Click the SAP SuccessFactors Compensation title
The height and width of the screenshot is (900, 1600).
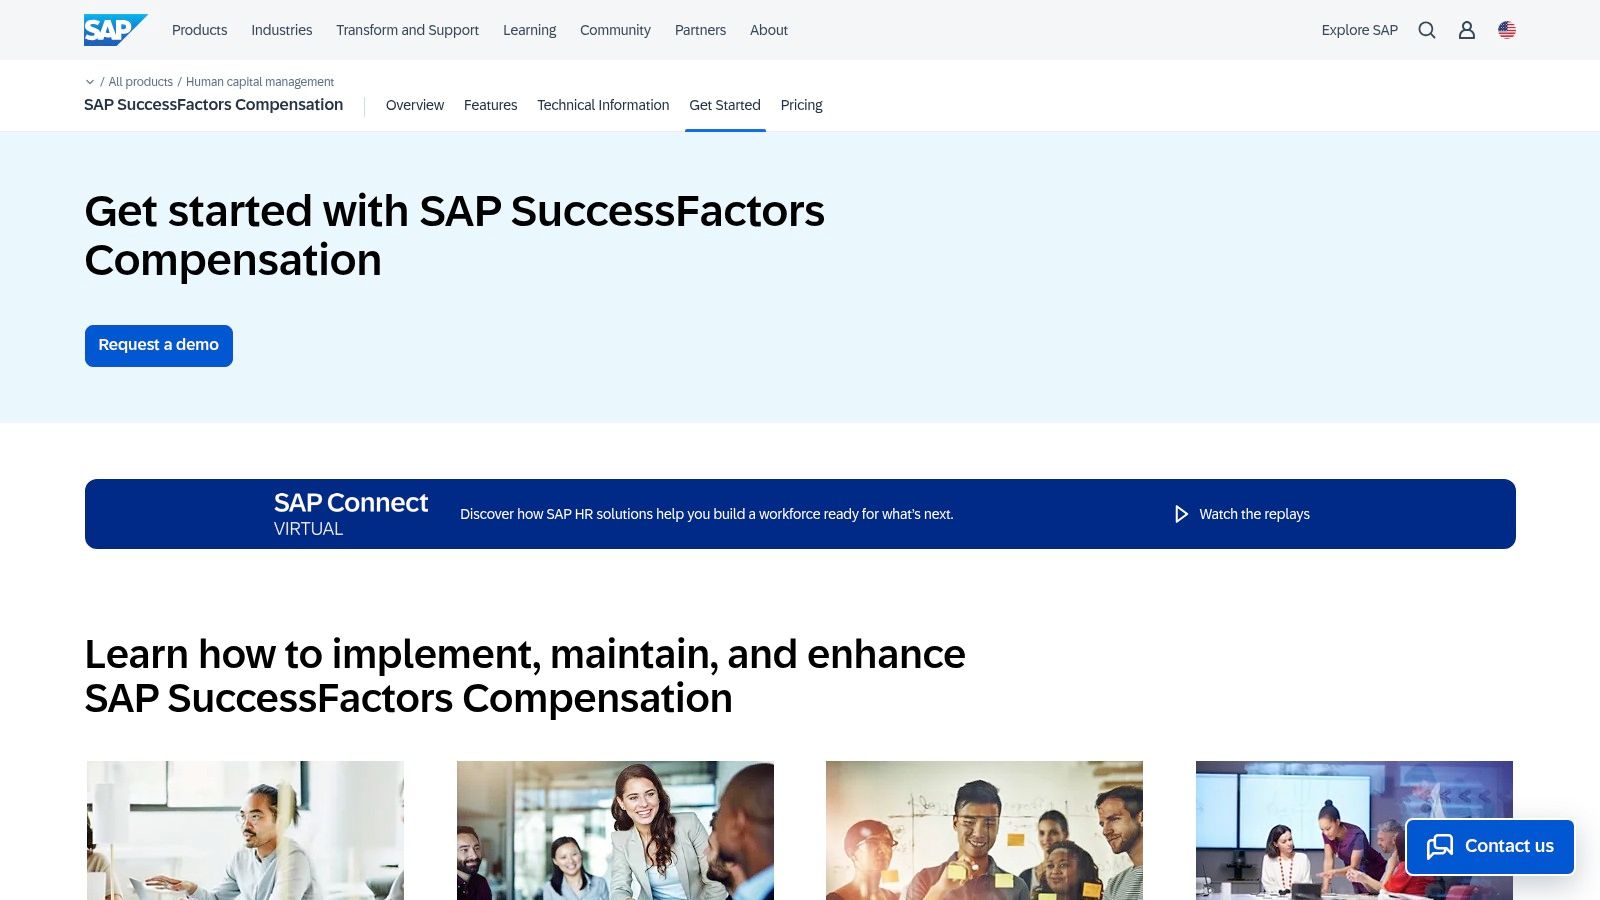click(x=214, y=104)
